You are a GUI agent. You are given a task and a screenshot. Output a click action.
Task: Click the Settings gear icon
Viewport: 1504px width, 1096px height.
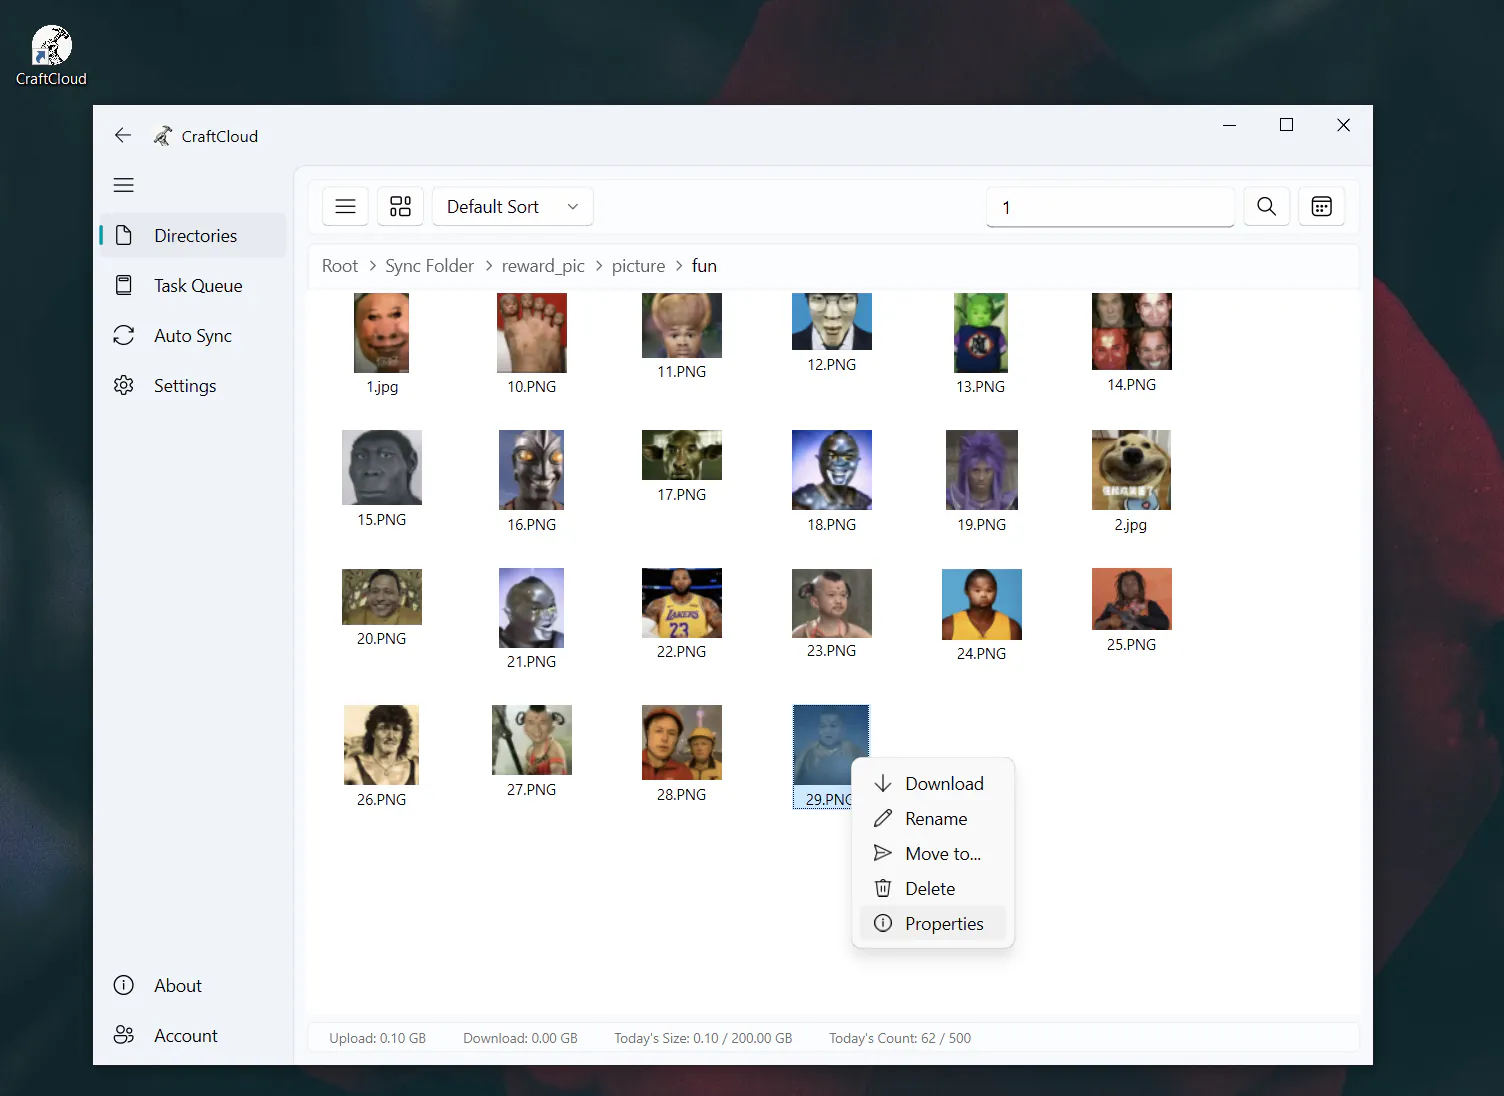coord(124,386)
